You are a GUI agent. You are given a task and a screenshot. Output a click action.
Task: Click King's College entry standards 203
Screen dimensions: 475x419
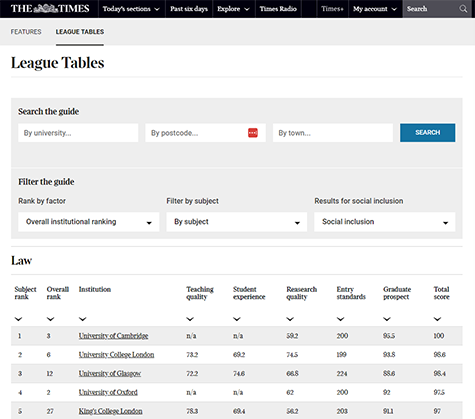click(342, 411)
